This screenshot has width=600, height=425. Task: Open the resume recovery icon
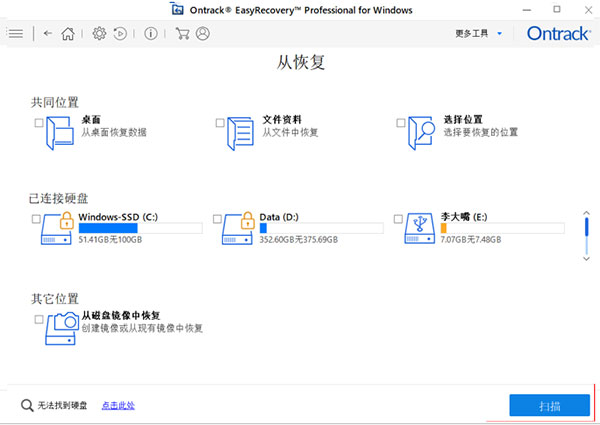click(x=120, y=34)
